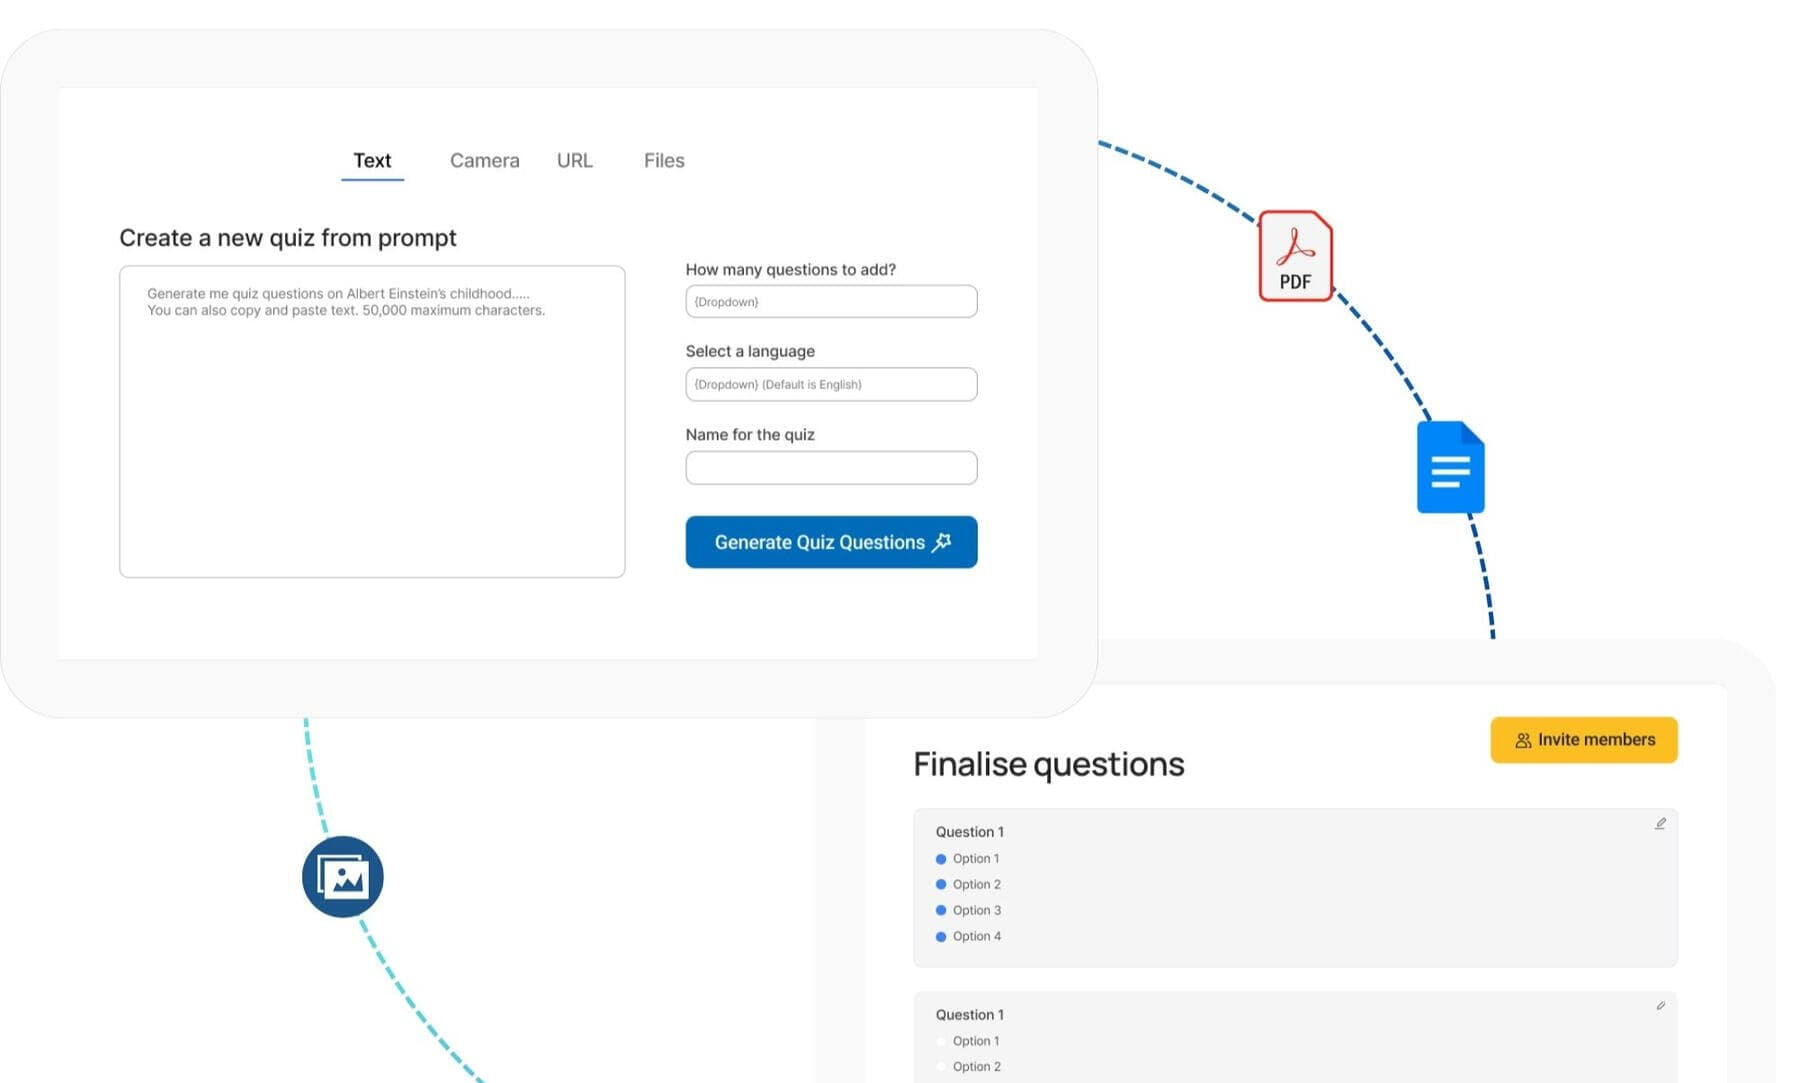
Task: Open the URL tab
Action: click(574, 161)
